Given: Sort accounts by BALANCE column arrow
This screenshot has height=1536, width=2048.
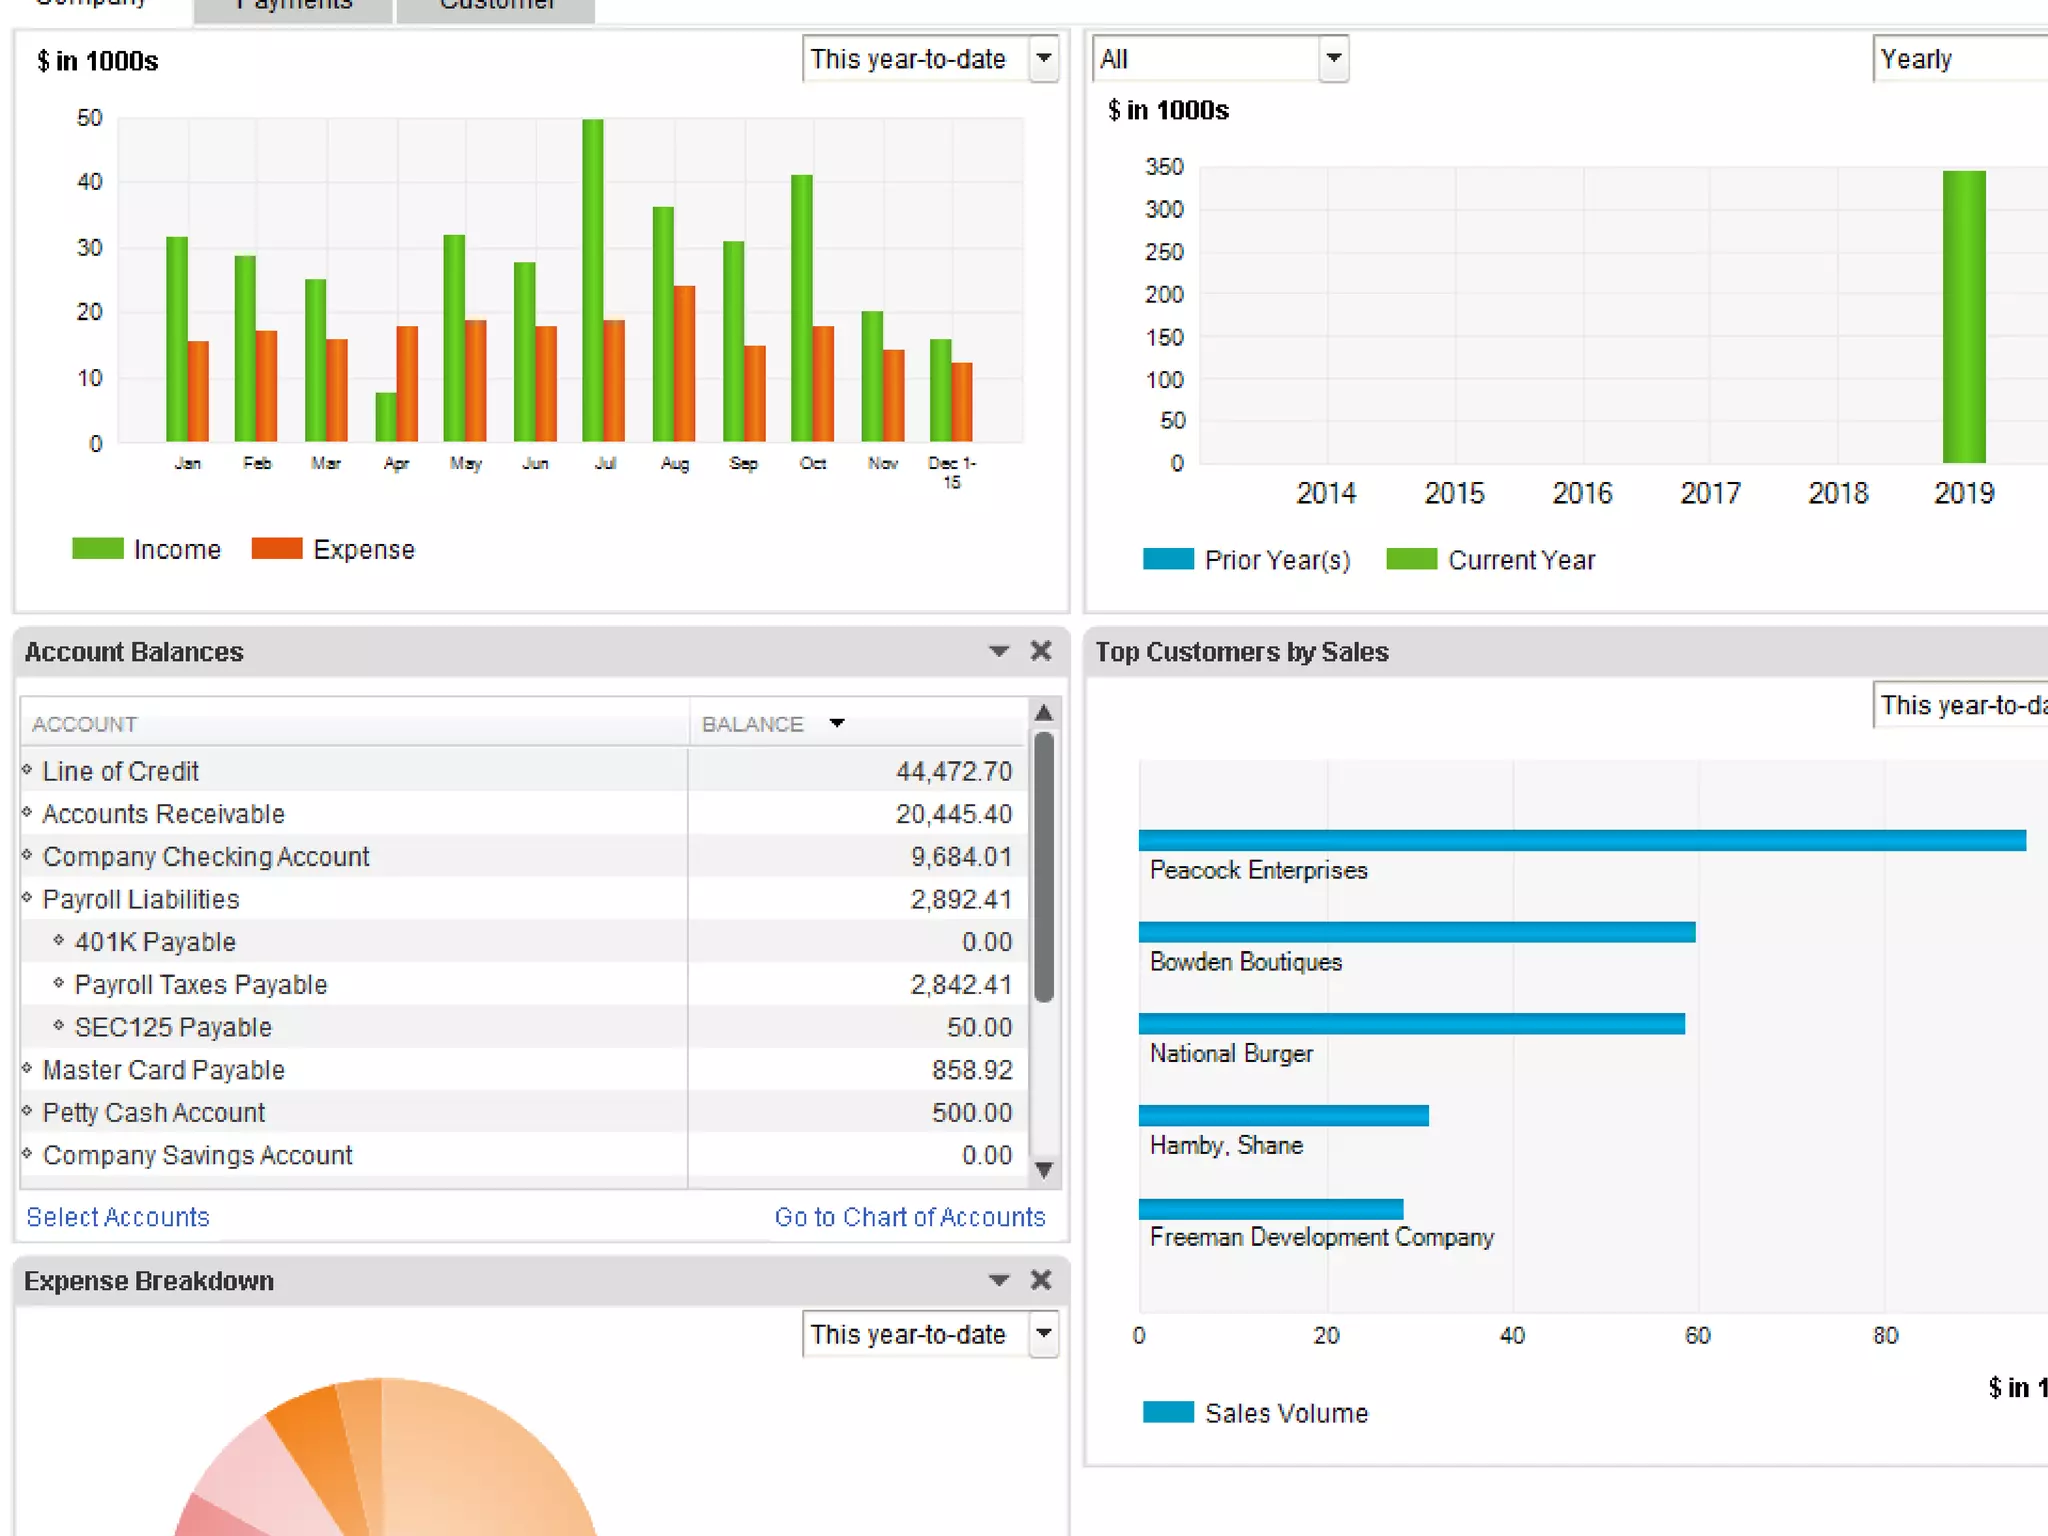Looking at the screenshot, I should point(837,723).
